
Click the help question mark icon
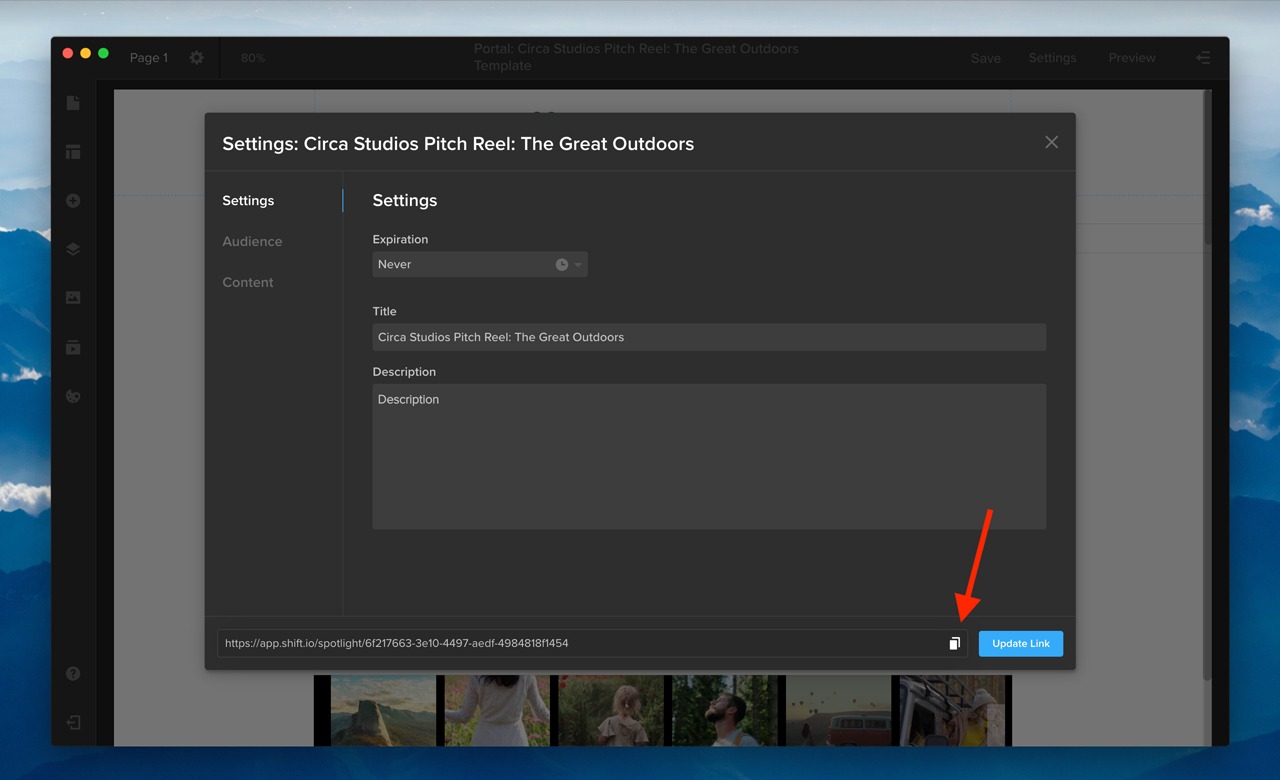pyautogui.click(x=73, y=673)
